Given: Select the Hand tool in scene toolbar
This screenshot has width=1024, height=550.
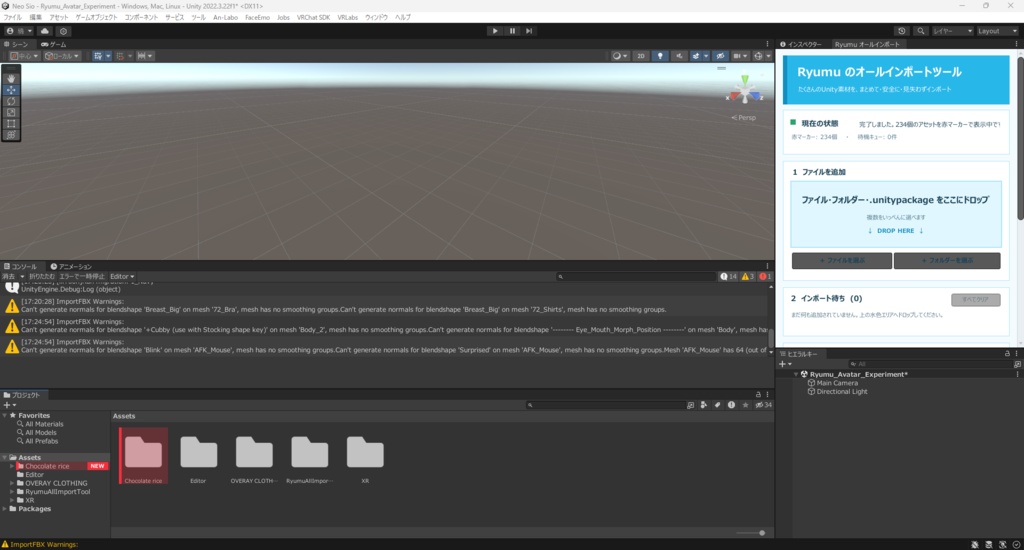Looking at the screenshot, I should (11, 78).
